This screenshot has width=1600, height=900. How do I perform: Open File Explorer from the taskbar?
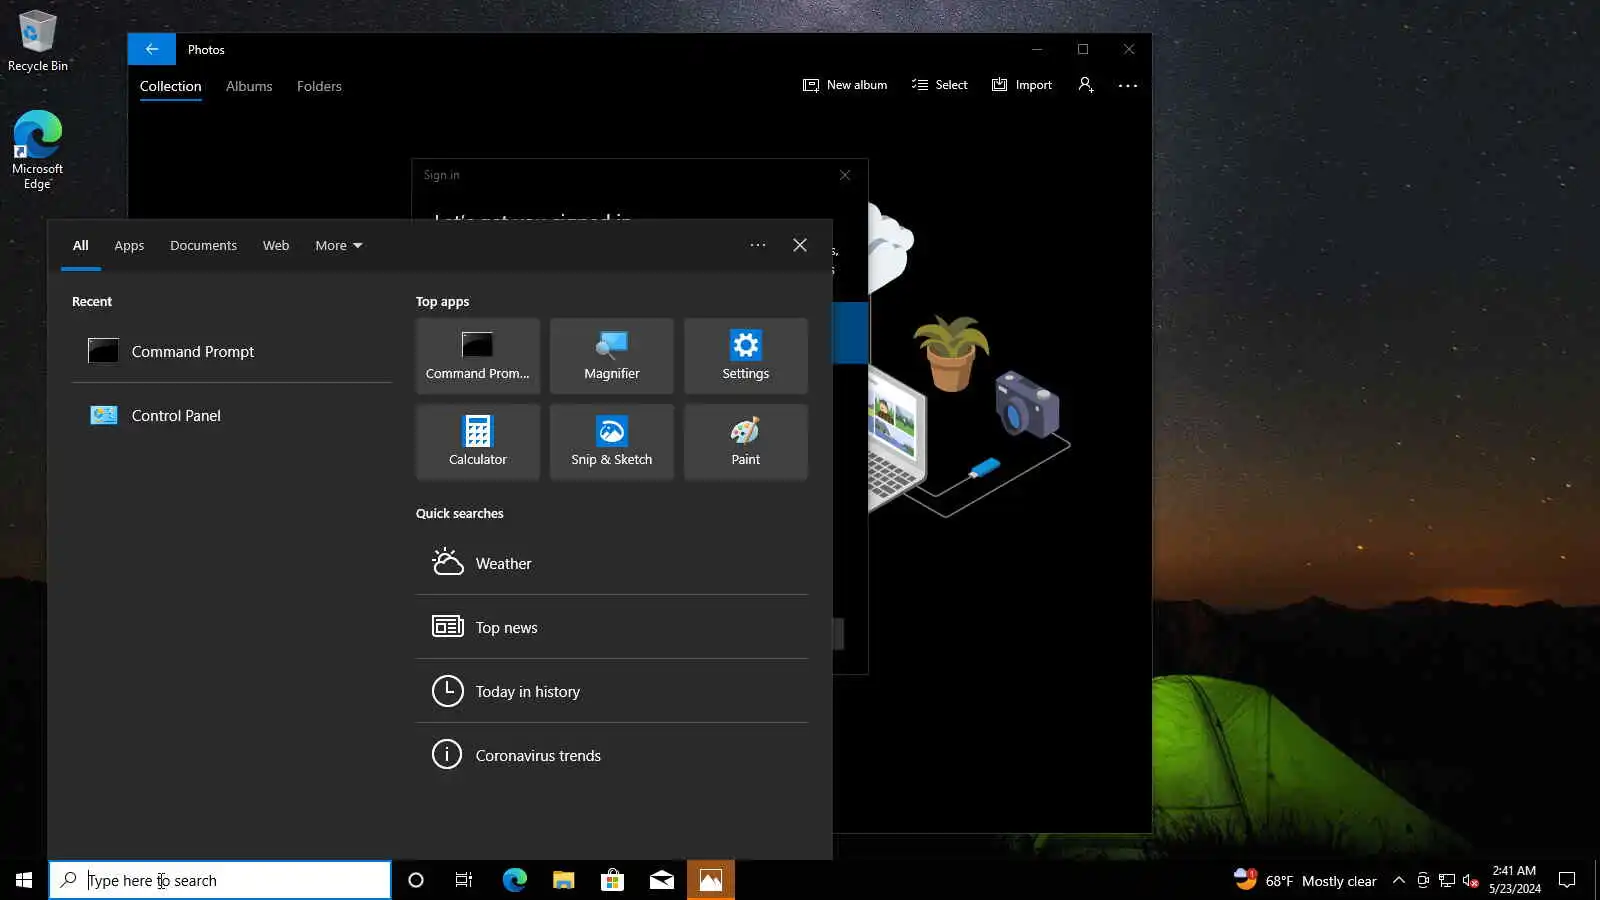pos(564,880)
